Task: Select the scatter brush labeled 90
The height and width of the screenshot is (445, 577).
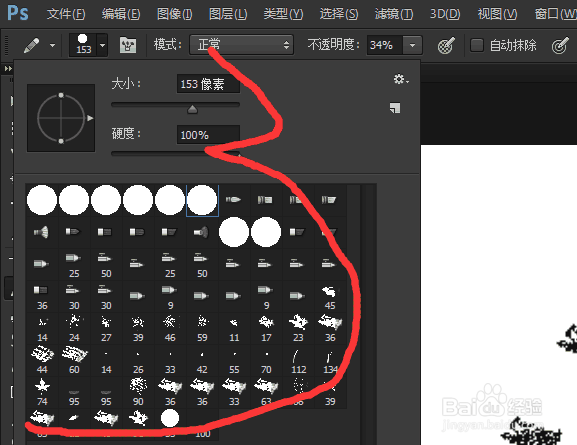Action: 138,392
